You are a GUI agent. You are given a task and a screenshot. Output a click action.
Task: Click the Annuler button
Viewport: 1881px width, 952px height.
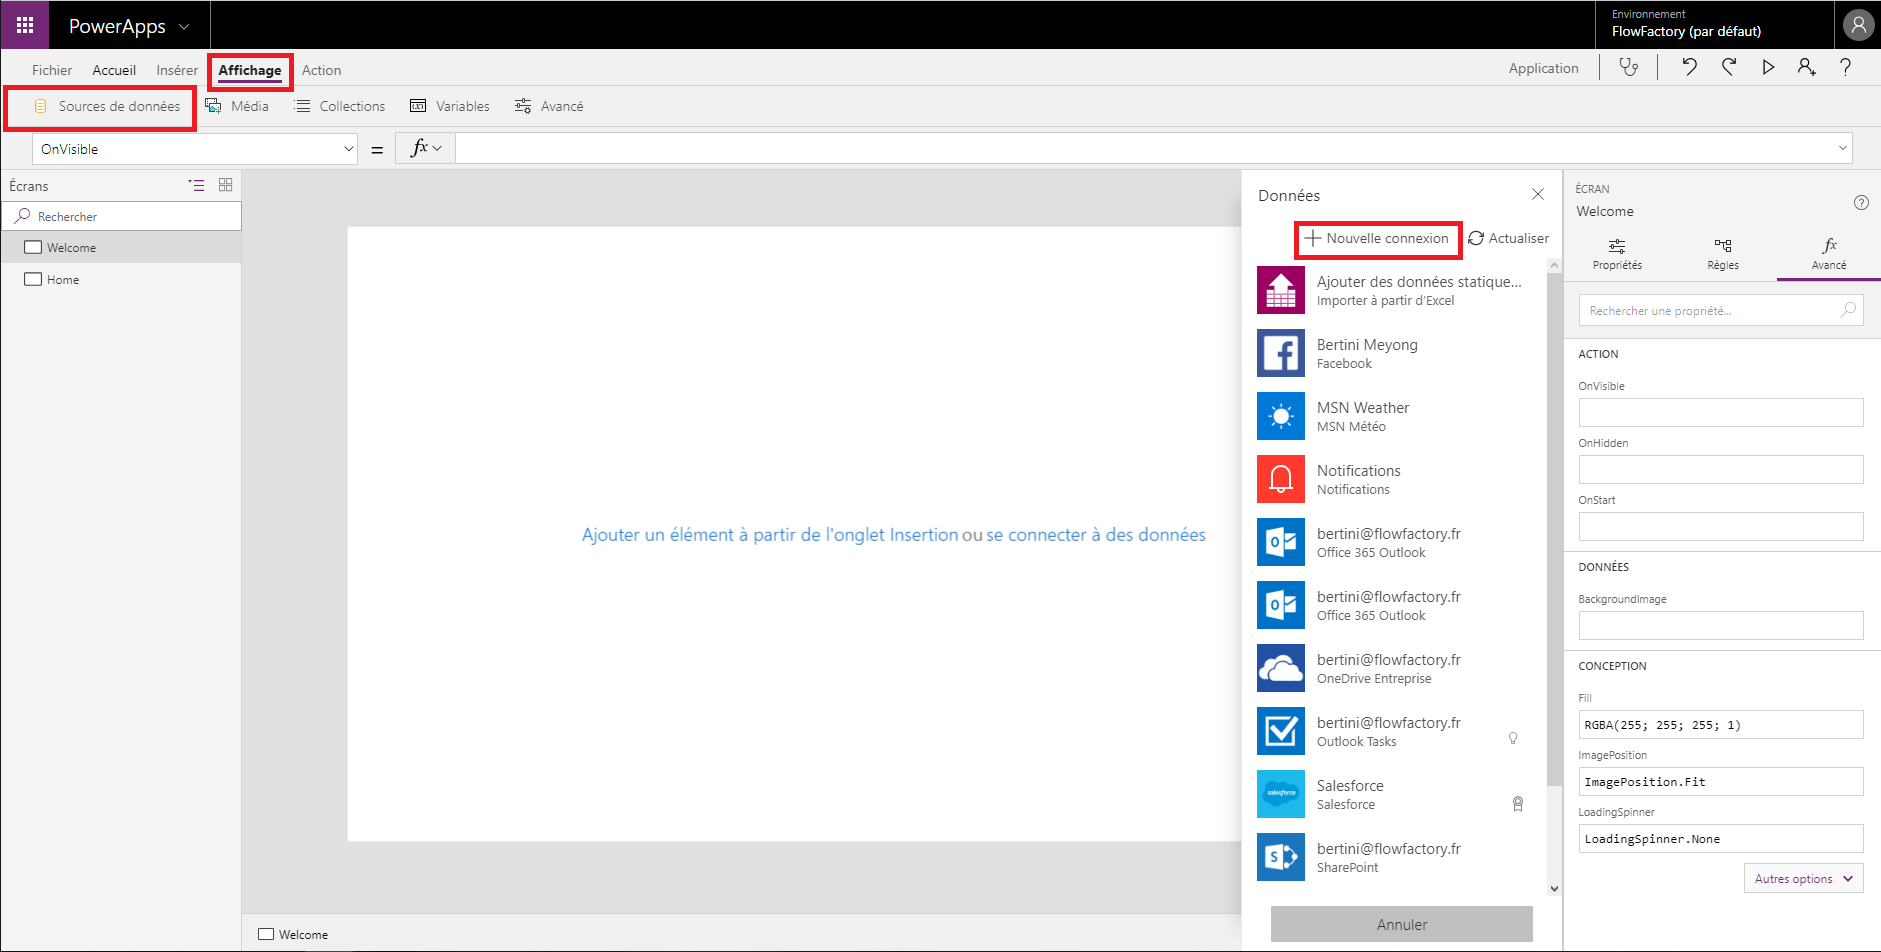(x=1401, y=924)
